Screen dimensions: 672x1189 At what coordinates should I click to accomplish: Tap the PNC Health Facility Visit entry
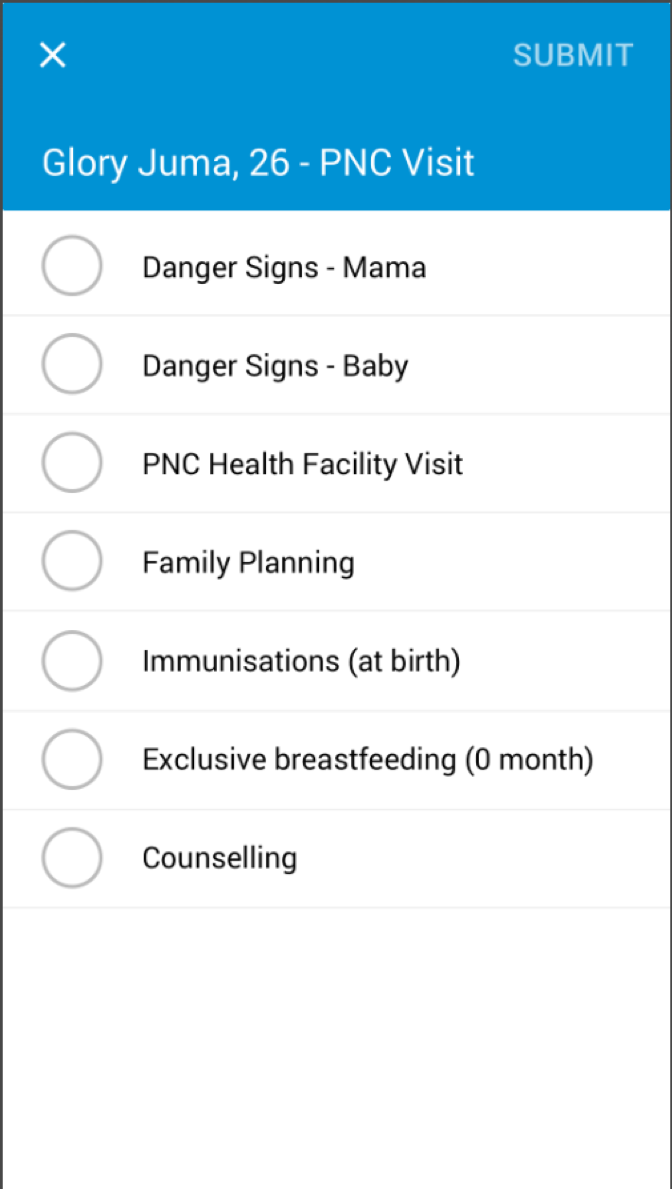pos(303,462)
